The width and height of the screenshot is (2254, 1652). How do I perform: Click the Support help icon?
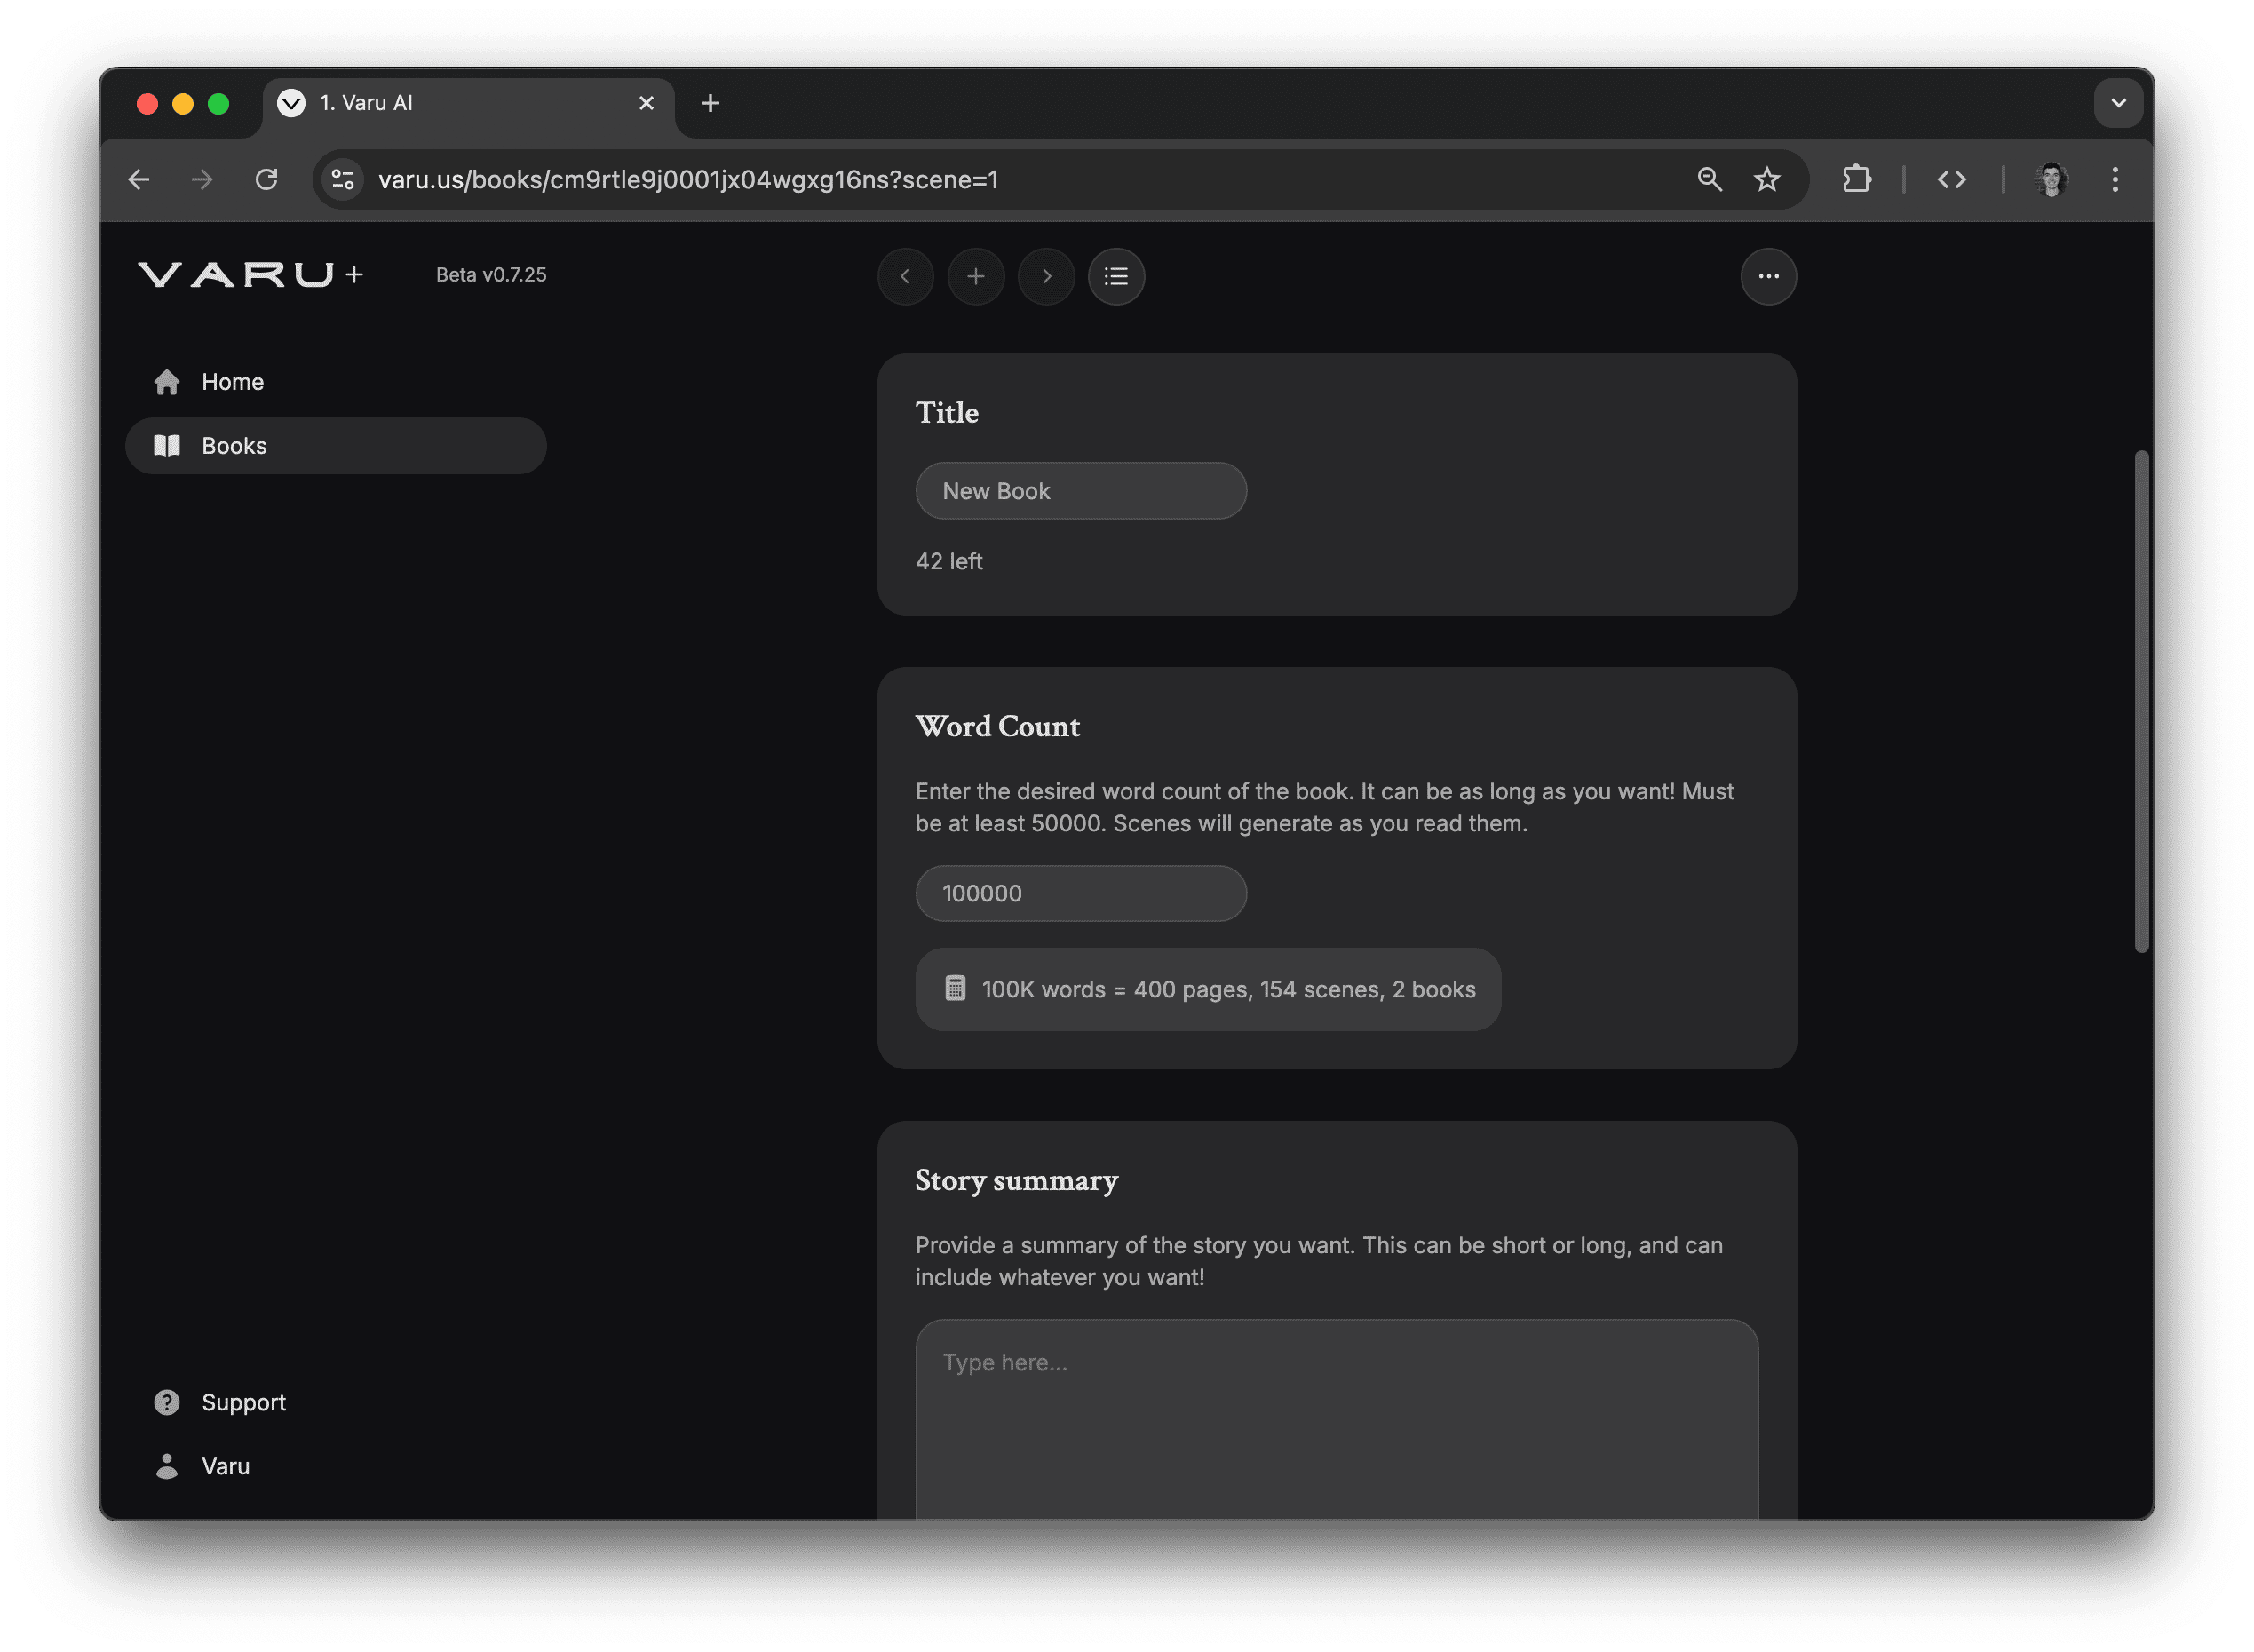point(166,1402)
